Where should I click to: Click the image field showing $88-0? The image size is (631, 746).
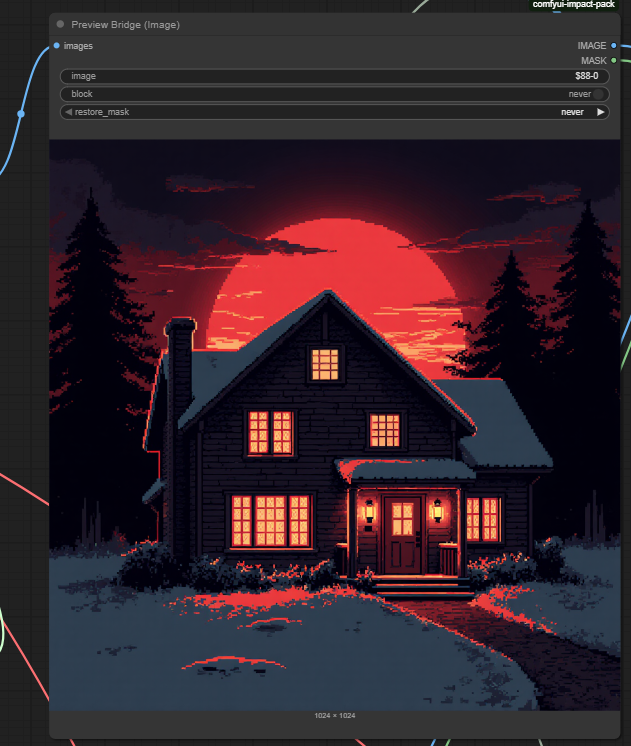(x=335, y=76)
